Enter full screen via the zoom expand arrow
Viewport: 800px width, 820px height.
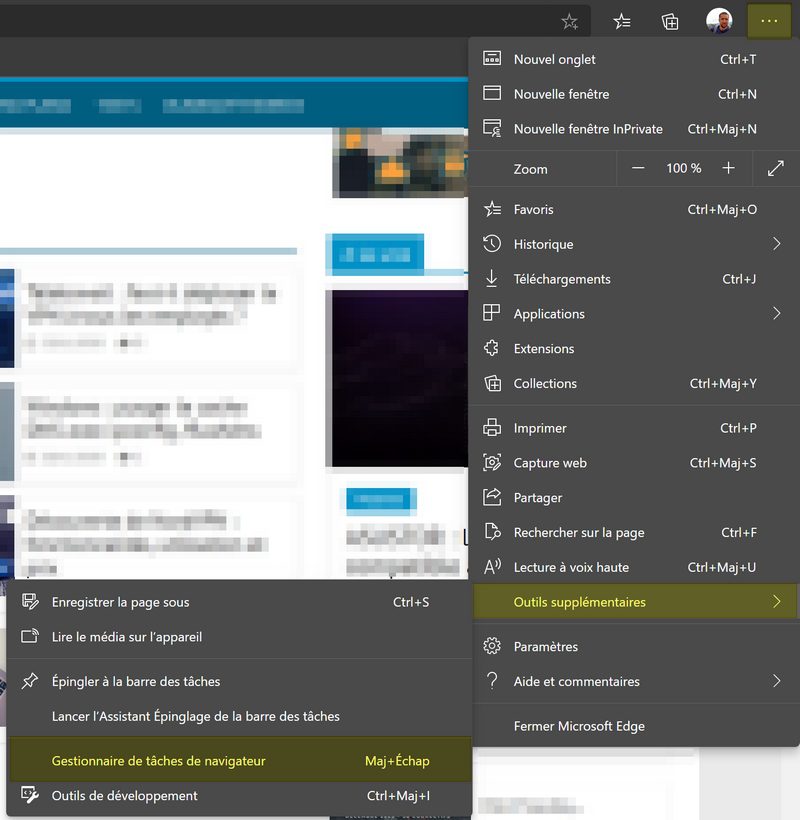[775, 168]
